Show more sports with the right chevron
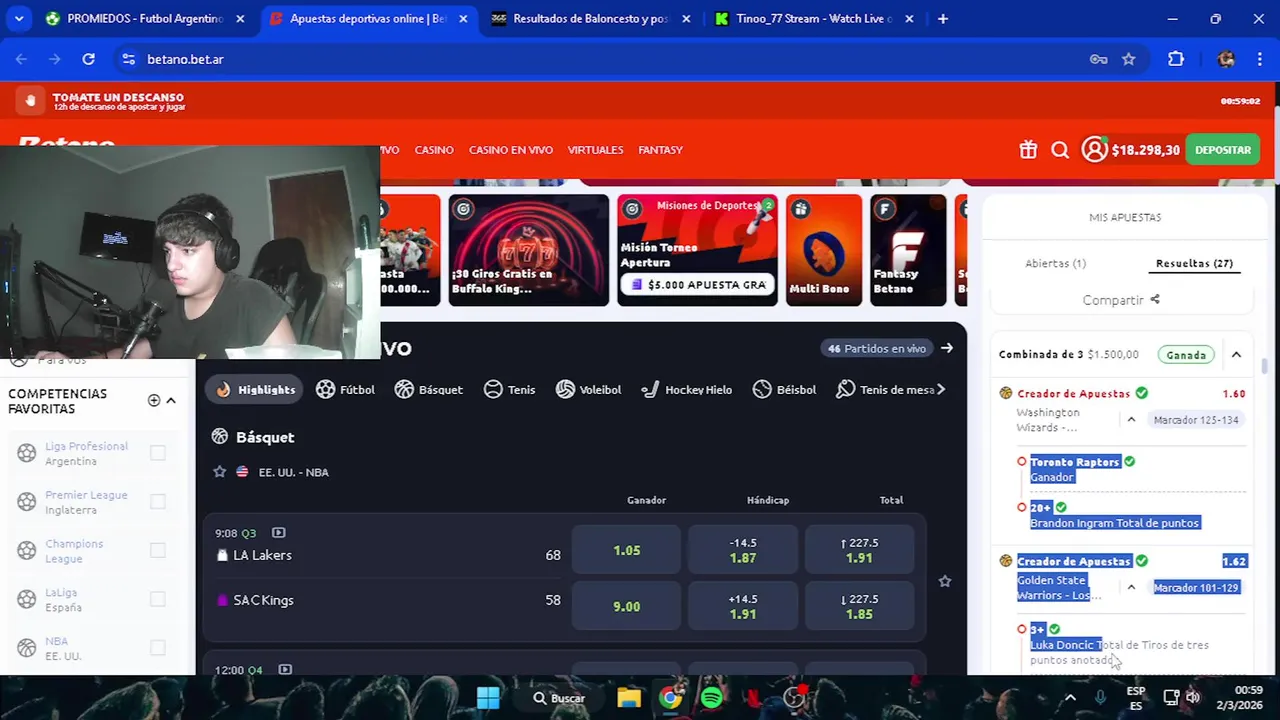1280x720 pixels. tap(941, 389)
